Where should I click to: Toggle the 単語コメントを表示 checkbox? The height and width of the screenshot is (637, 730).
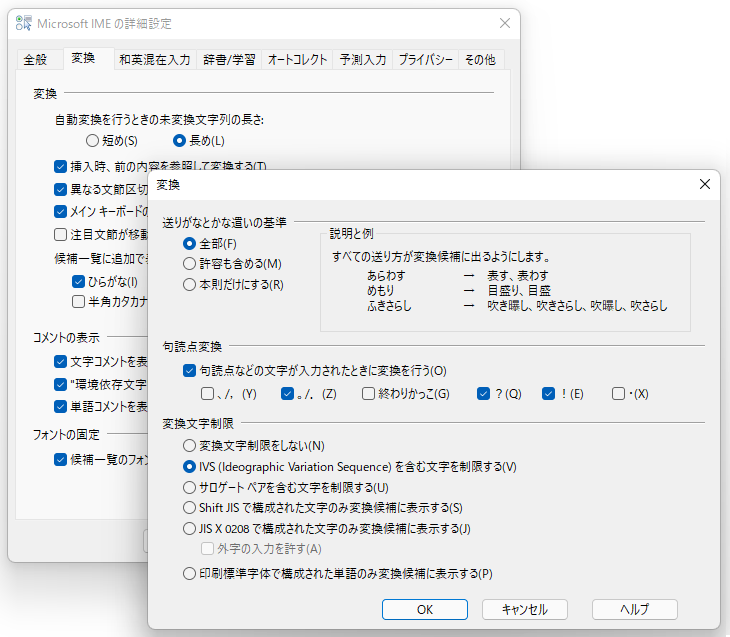pos(61,407)
